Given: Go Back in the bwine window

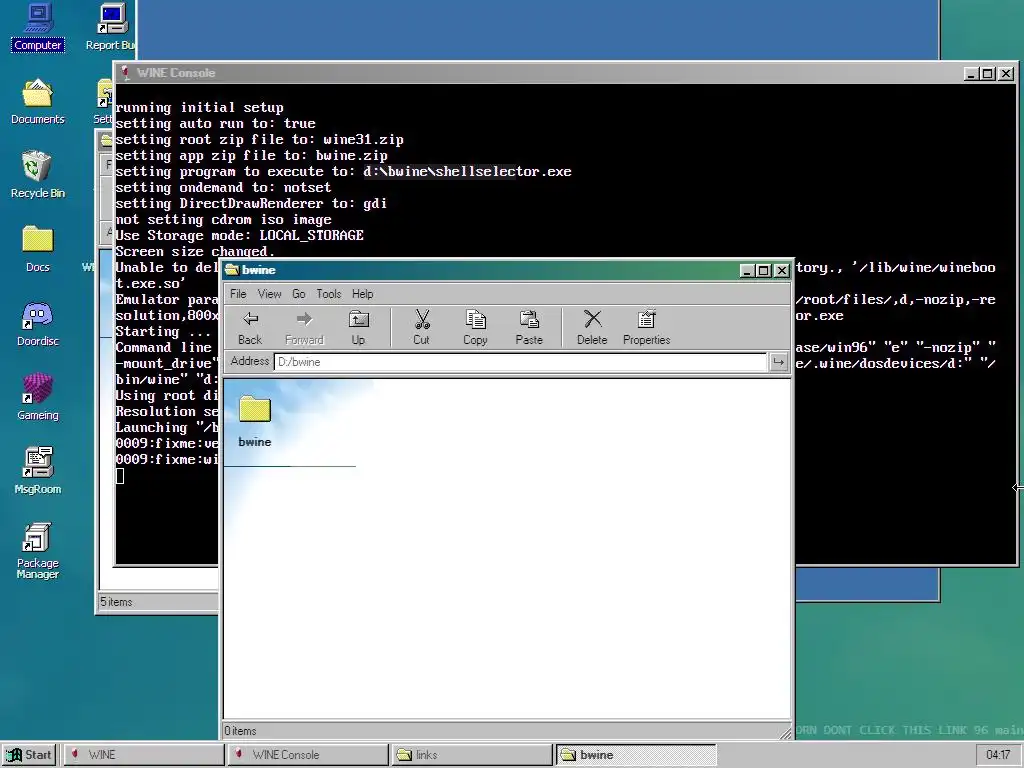Looking at the screenshot, I should [x=250, y=327].
